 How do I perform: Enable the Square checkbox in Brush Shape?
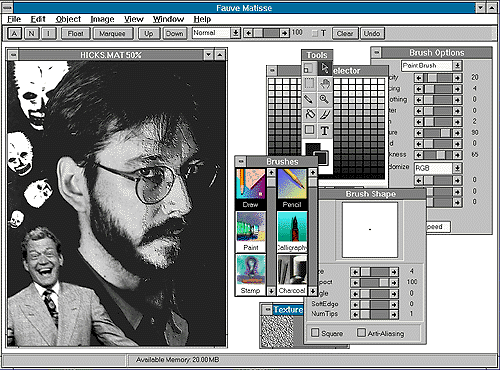coord(315,332)
